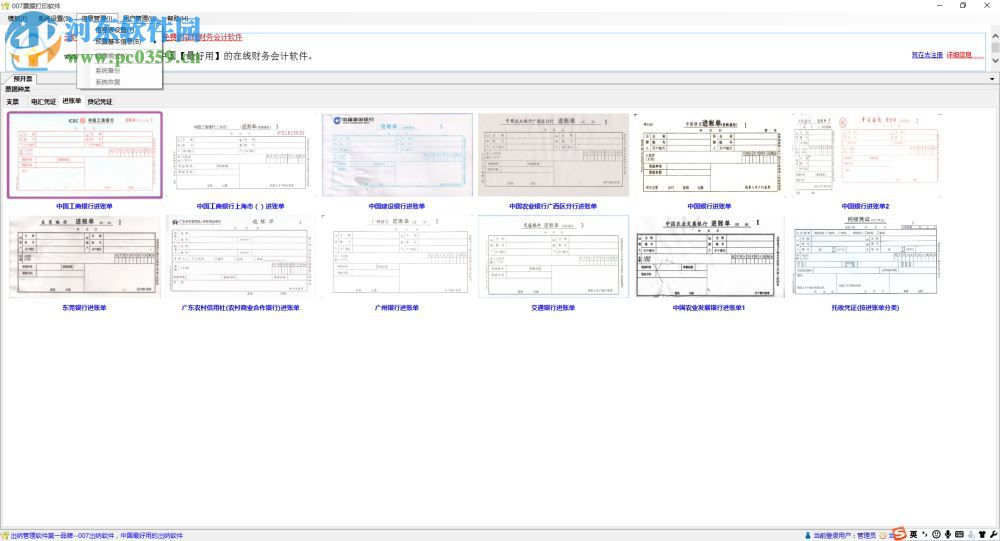The height and width of the screenshot is (541, 1000).
Task: Click the current user person icon
Action: pyautogui.click(x=807, y=535)
